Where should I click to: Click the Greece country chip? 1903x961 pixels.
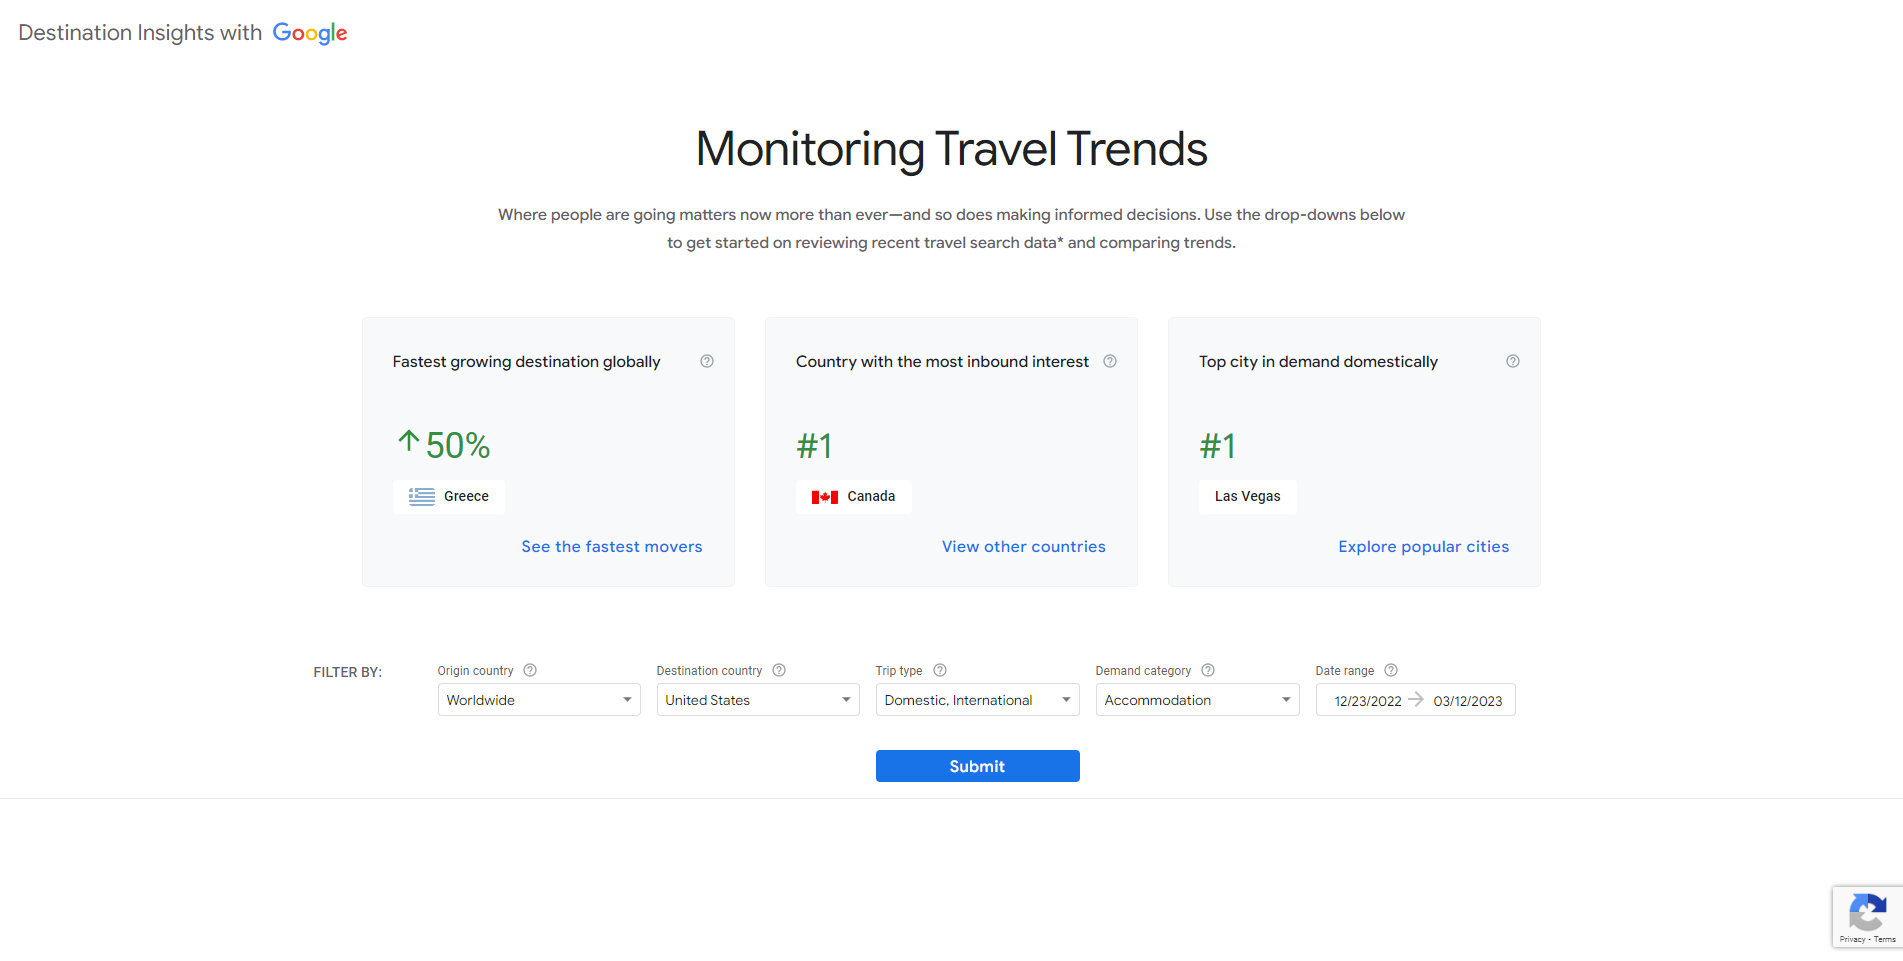[448, 497]
